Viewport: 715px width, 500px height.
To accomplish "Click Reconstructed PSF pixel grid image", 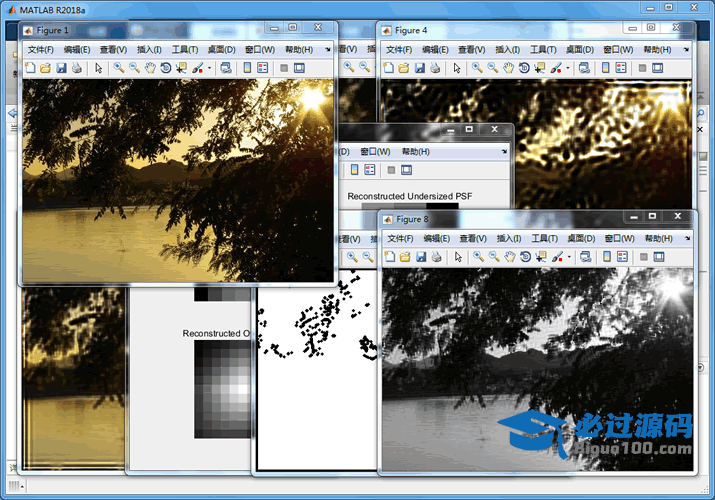I will pos(223,390).
